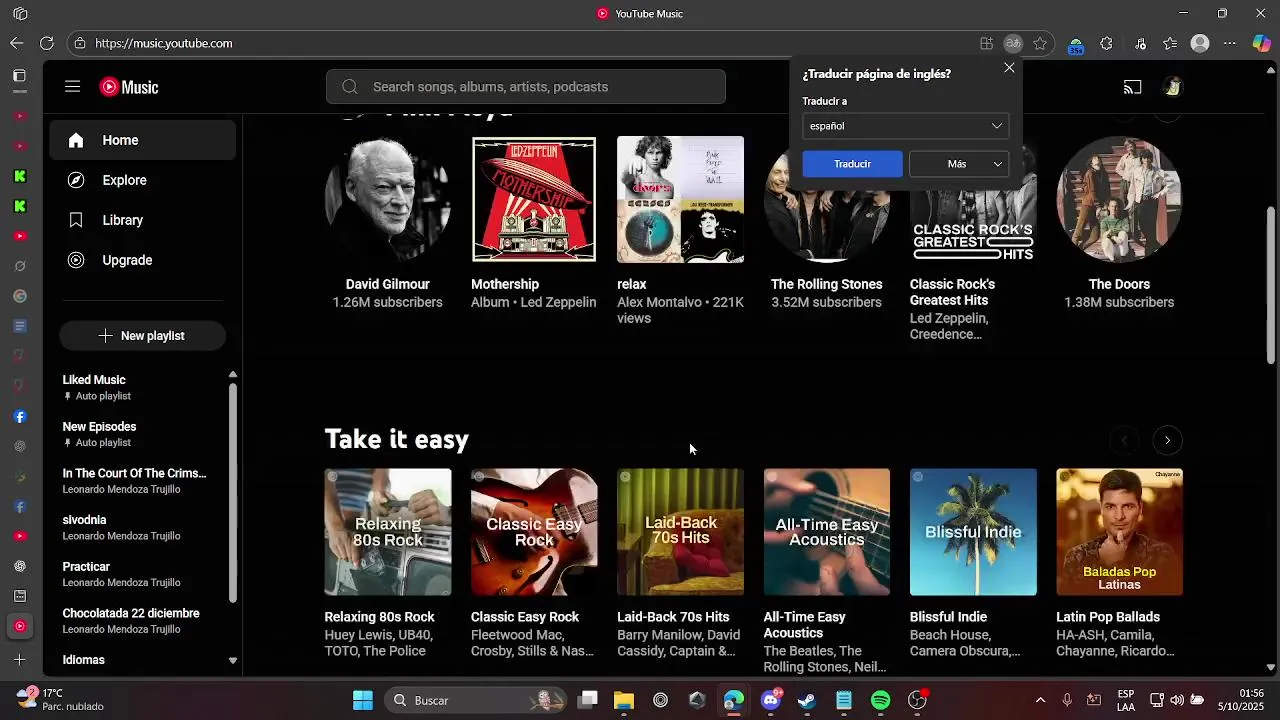Open David Gilmour artist thumbnail
The width and height of the screenshot is (1280, 720).
pyautogui.click(x=388, y=200)
